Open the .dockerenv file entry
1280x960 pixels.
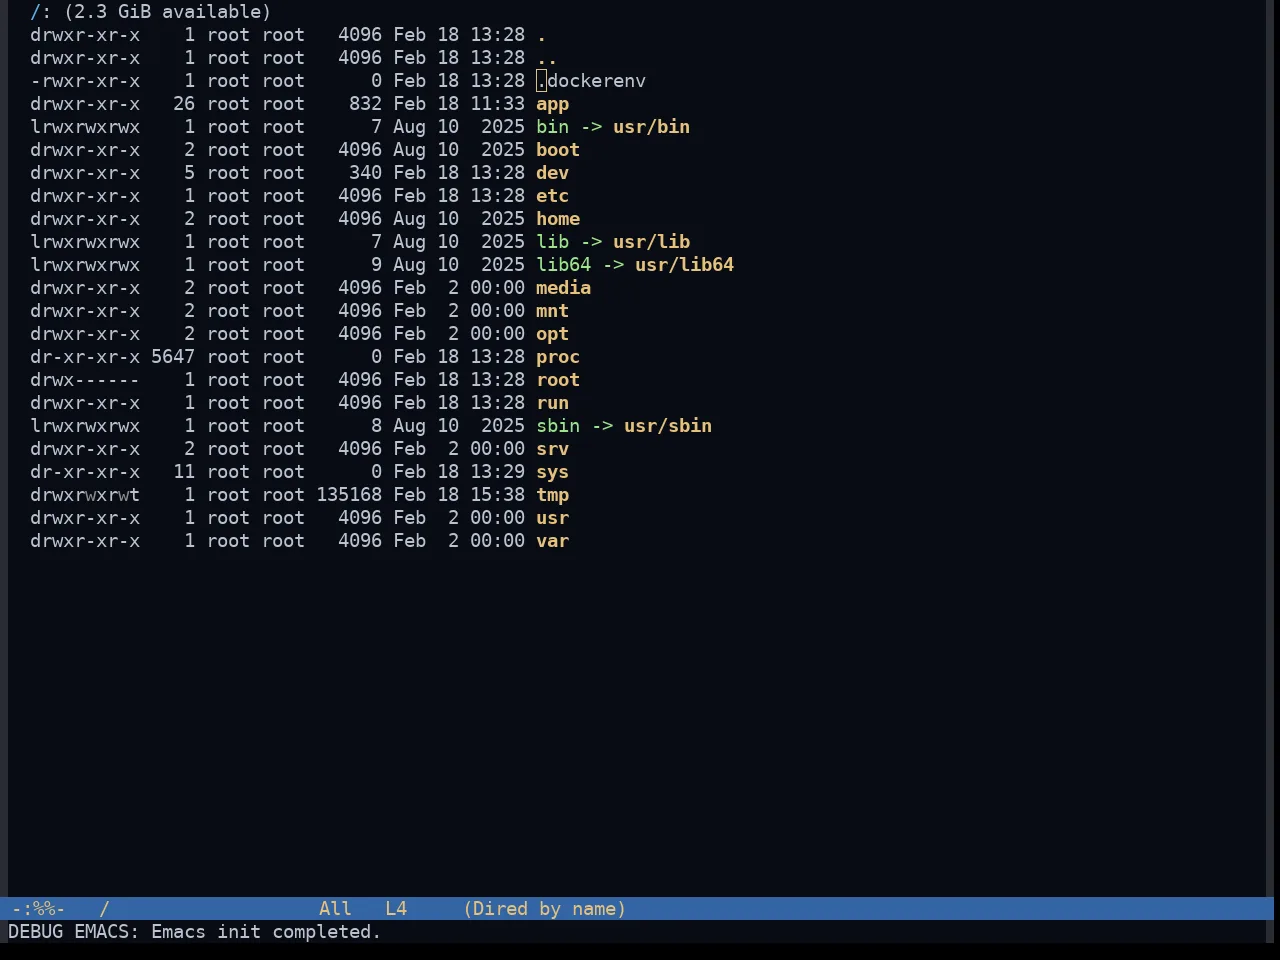click(x=591, y=81)
